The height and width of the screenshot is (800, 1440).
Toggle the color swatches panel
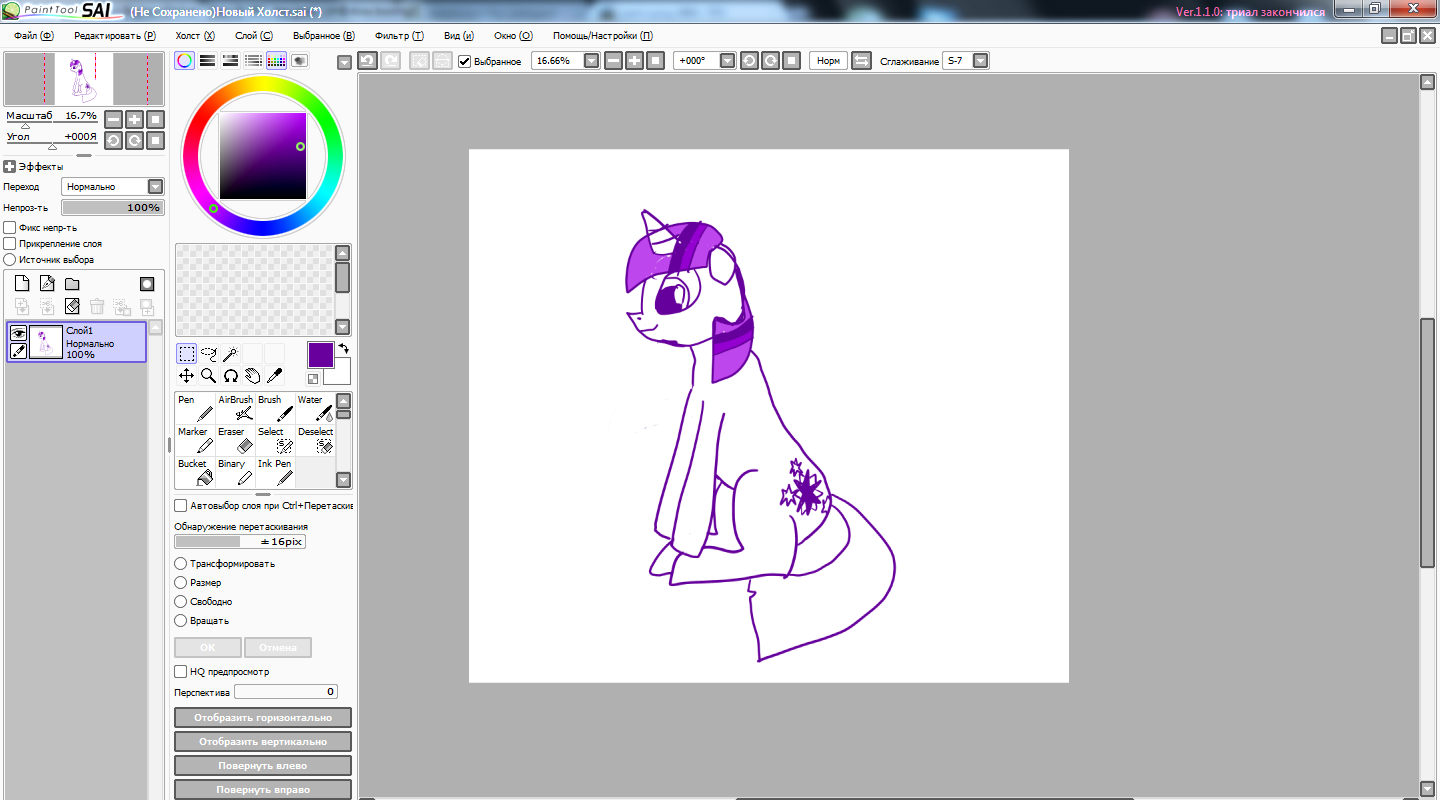277,61
